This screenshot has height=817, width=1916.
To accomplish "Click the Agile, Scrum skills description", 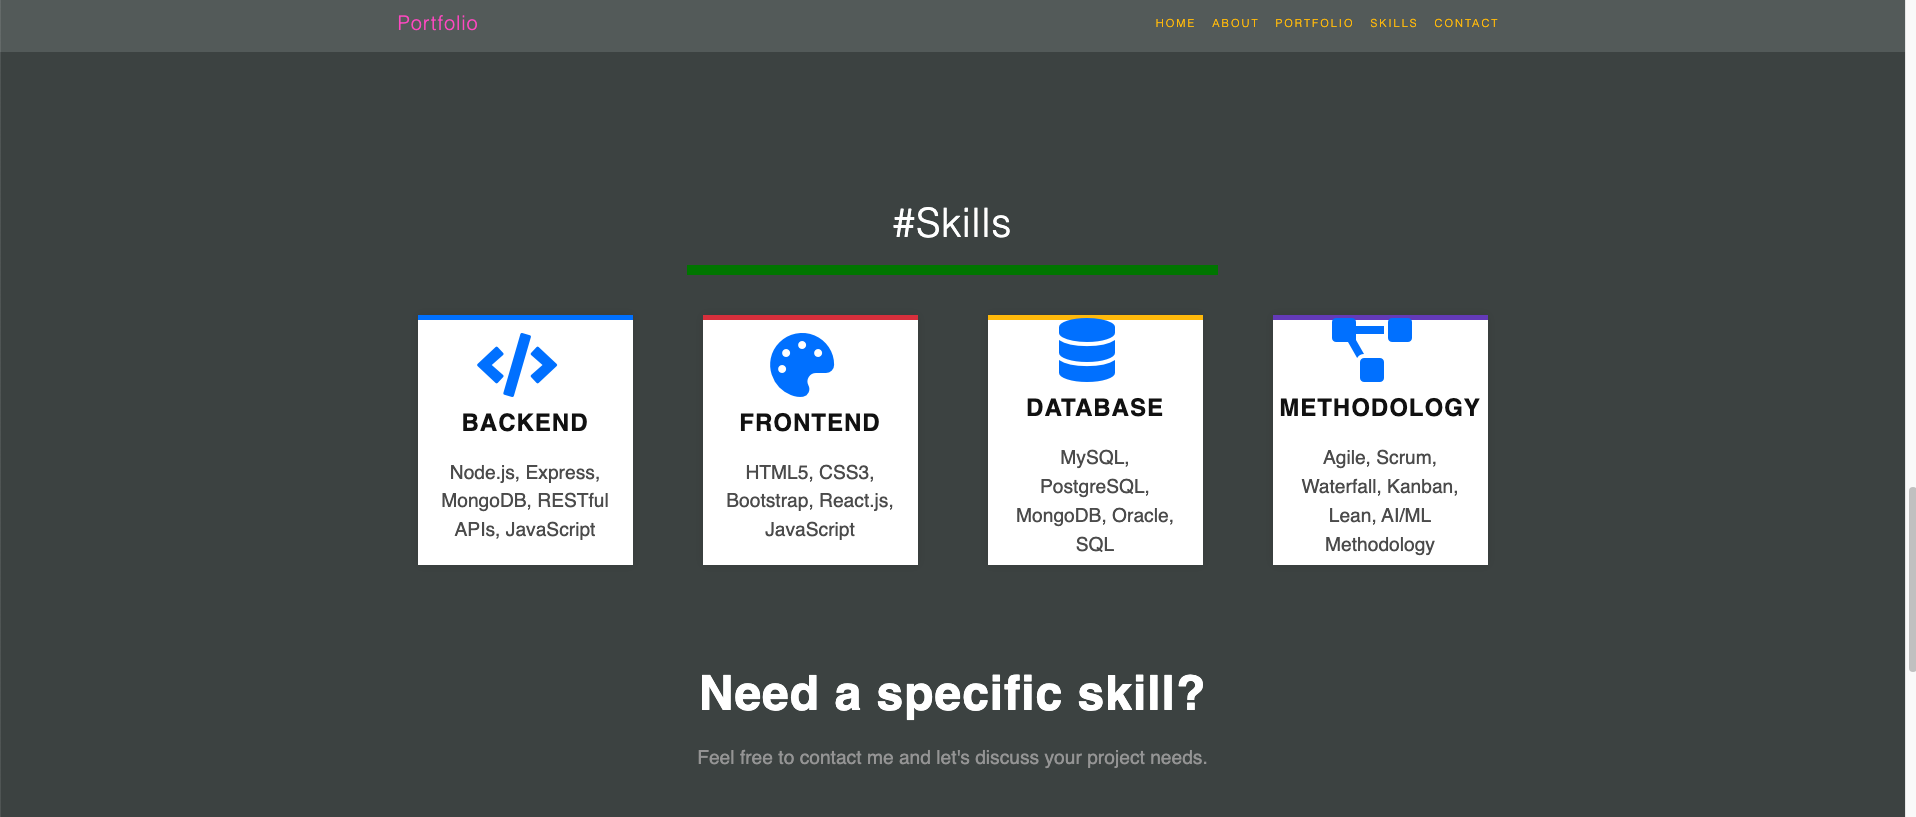I will point(1380,501).
